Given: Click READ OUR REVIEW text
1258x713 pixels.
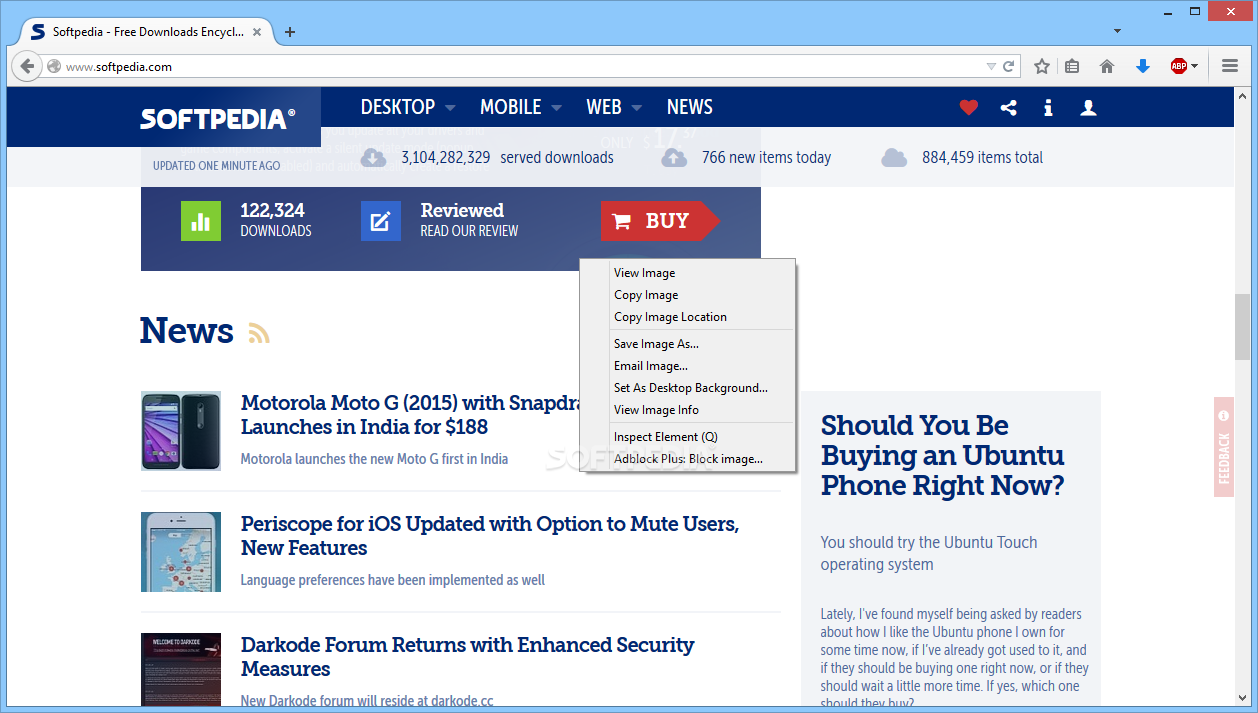Looking at the screenshot, I should pyautogui.click(x=469, y=231).
